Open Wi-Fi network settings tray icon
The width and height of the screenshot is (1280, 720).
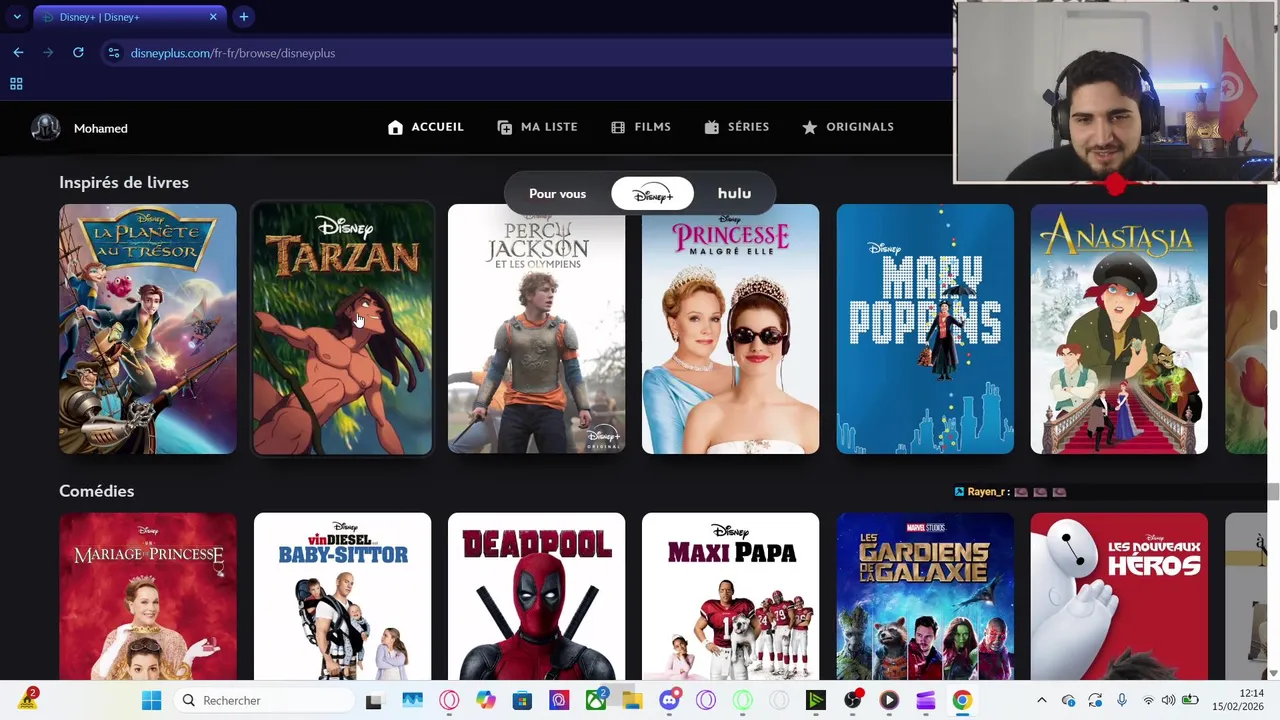click(x=1148, y=701)
